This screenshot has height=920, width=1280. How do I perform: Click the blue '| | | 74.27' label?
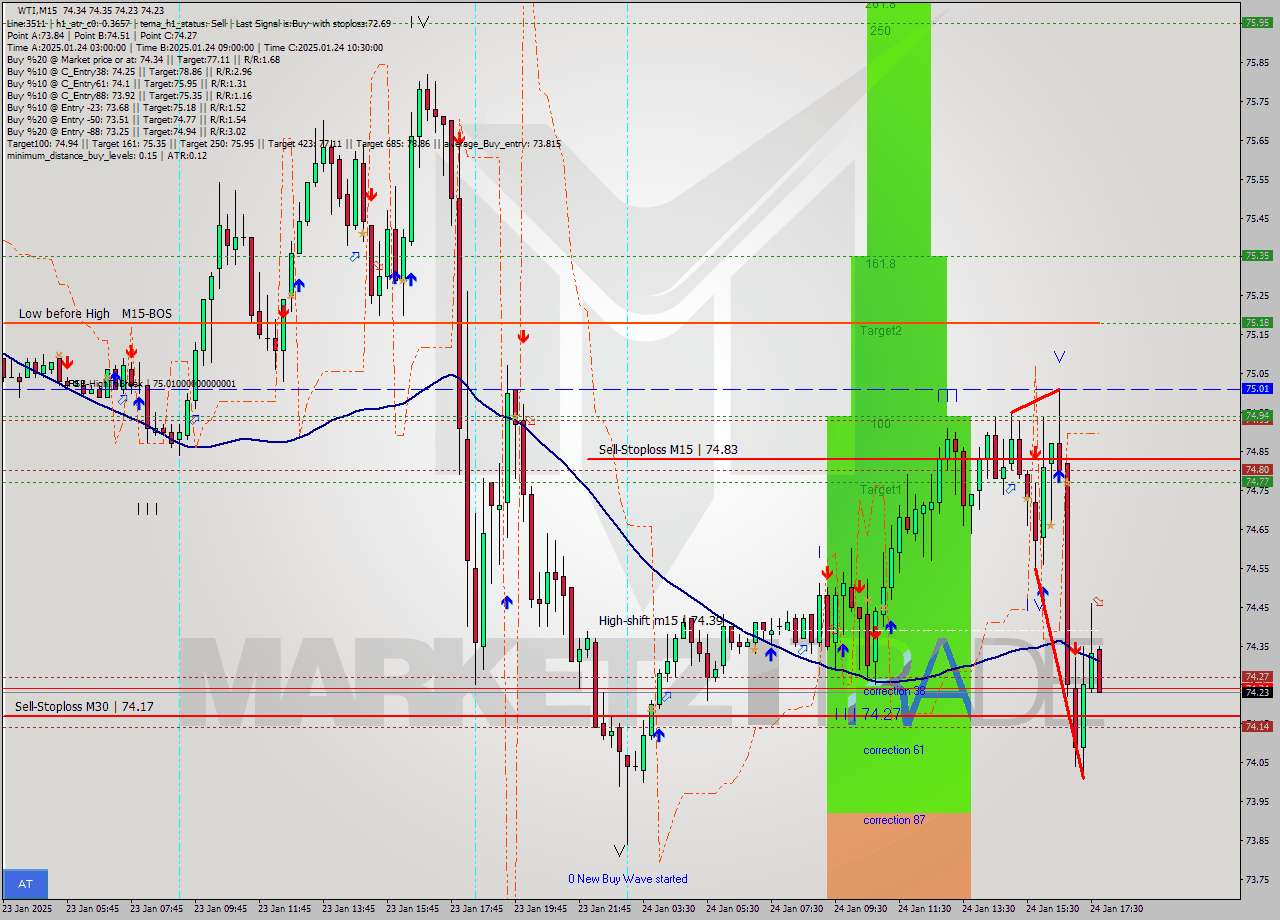(x=868, y=714)
